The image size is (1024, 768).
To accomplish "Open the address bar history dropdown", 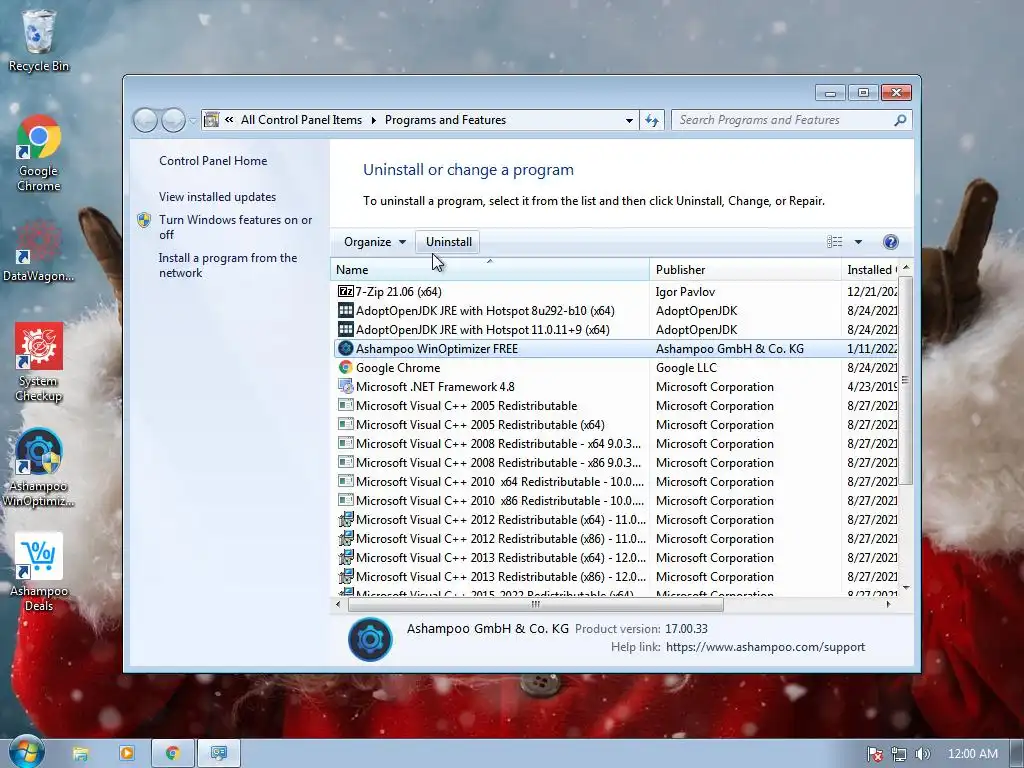I will coord(629,121).
